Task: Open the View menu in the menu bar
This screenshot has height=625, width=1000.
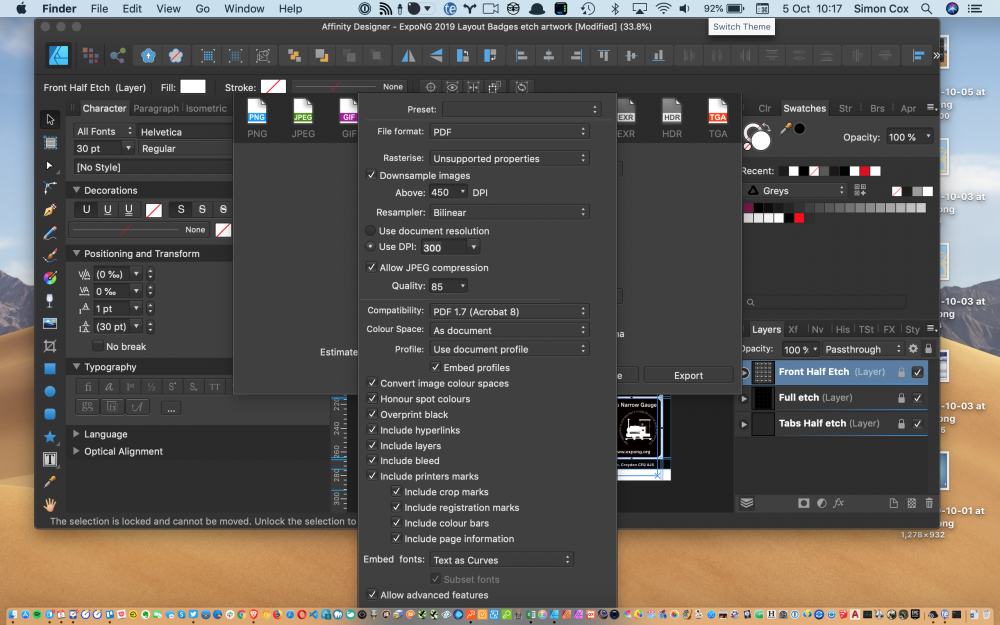Action: [168, 8]
